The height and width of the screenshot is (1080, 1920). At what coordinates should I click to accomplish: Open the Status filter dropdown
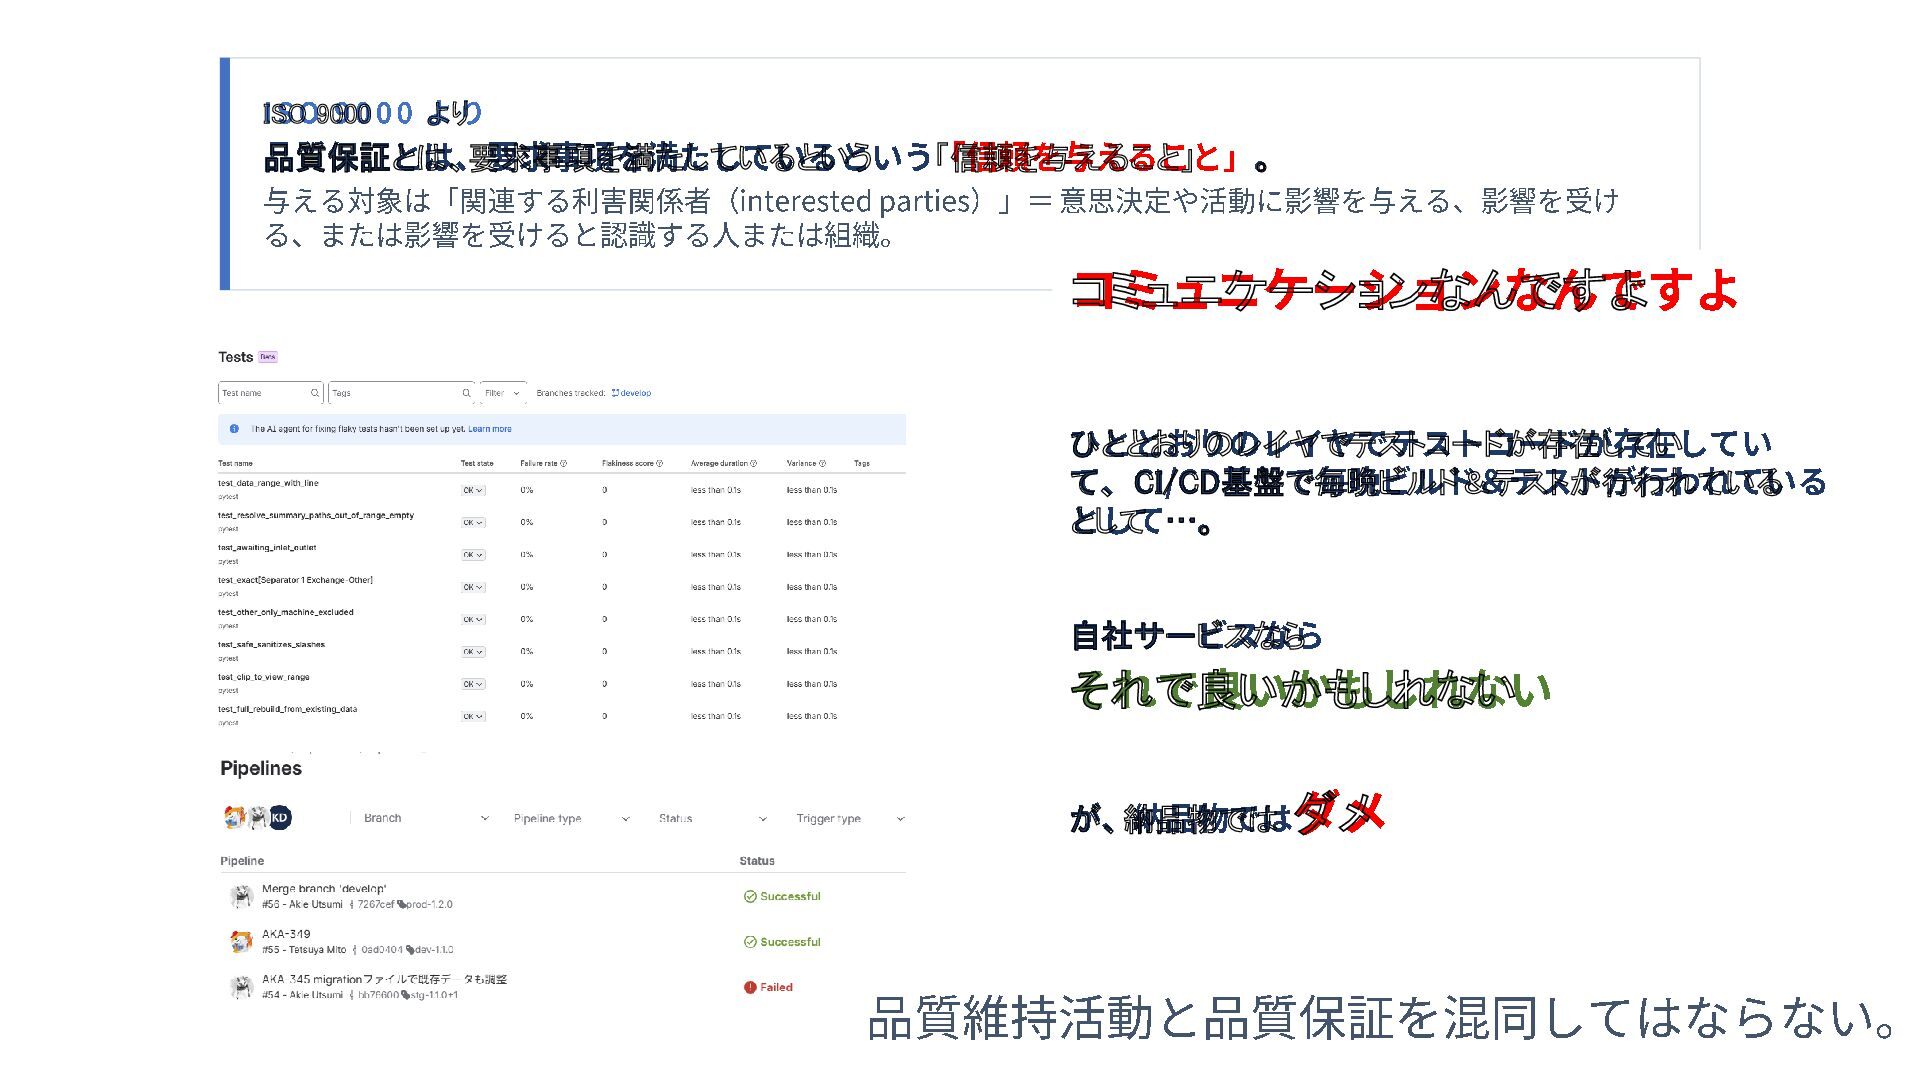click(x=712, y=818)
